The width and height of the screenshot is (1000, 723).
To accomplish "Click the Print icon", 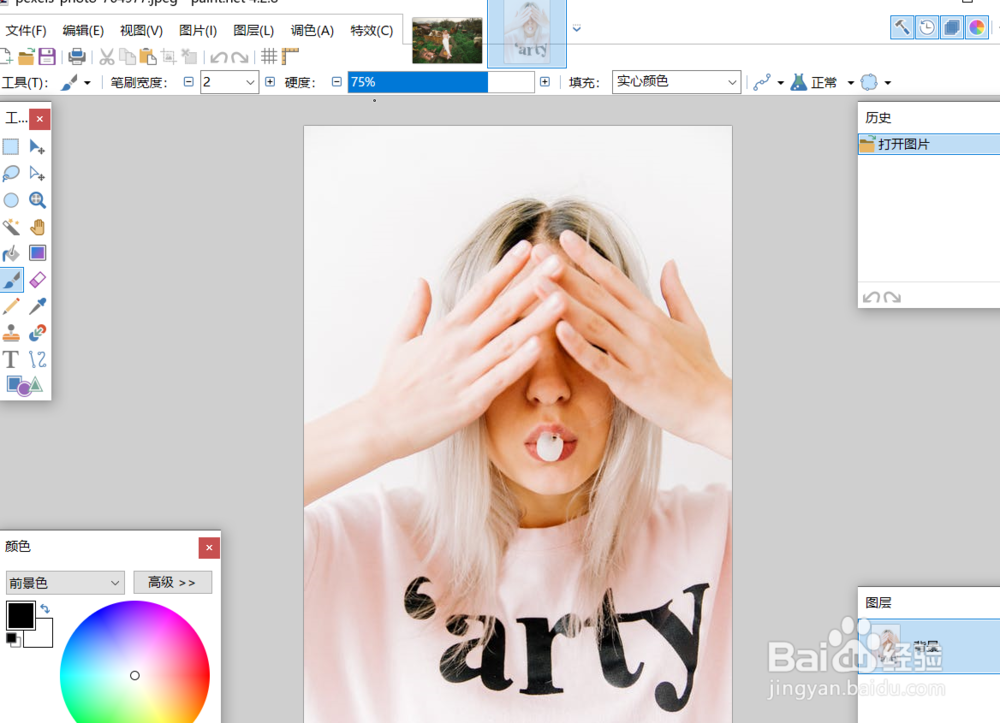I will (x=77, y=57).
